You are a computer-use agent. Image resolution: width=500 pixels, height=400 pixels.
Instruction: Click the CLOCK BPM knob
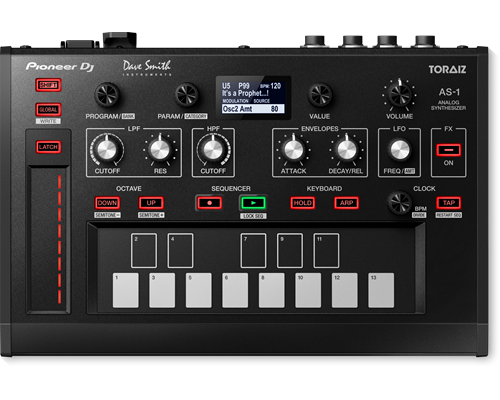click(400, 203)
